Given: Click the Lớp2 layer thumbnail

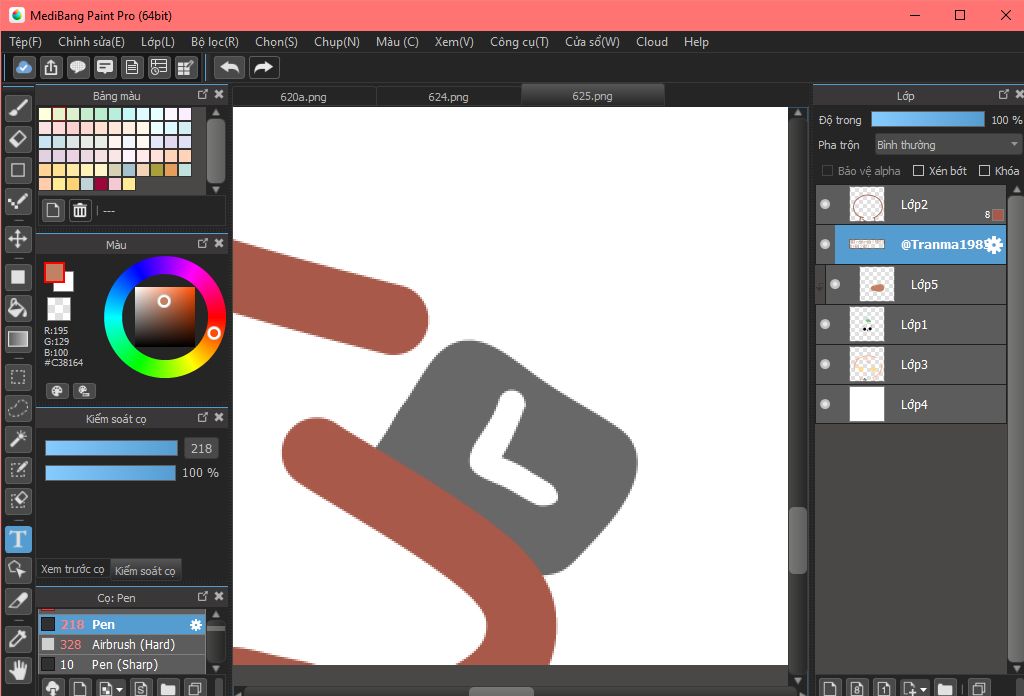Looking at the screenshot, I should [867, 204].
